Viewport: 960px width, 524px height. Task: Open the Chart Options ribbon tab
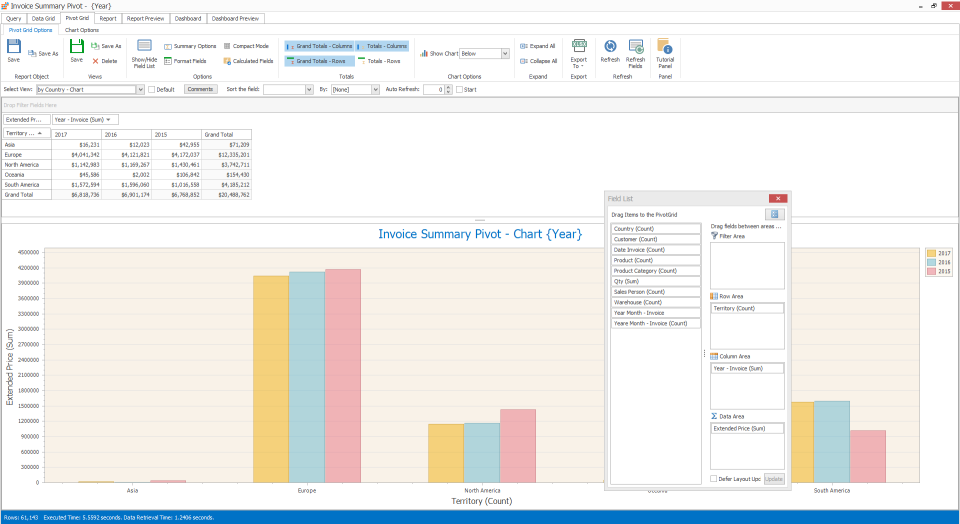(x=82, y=30)
